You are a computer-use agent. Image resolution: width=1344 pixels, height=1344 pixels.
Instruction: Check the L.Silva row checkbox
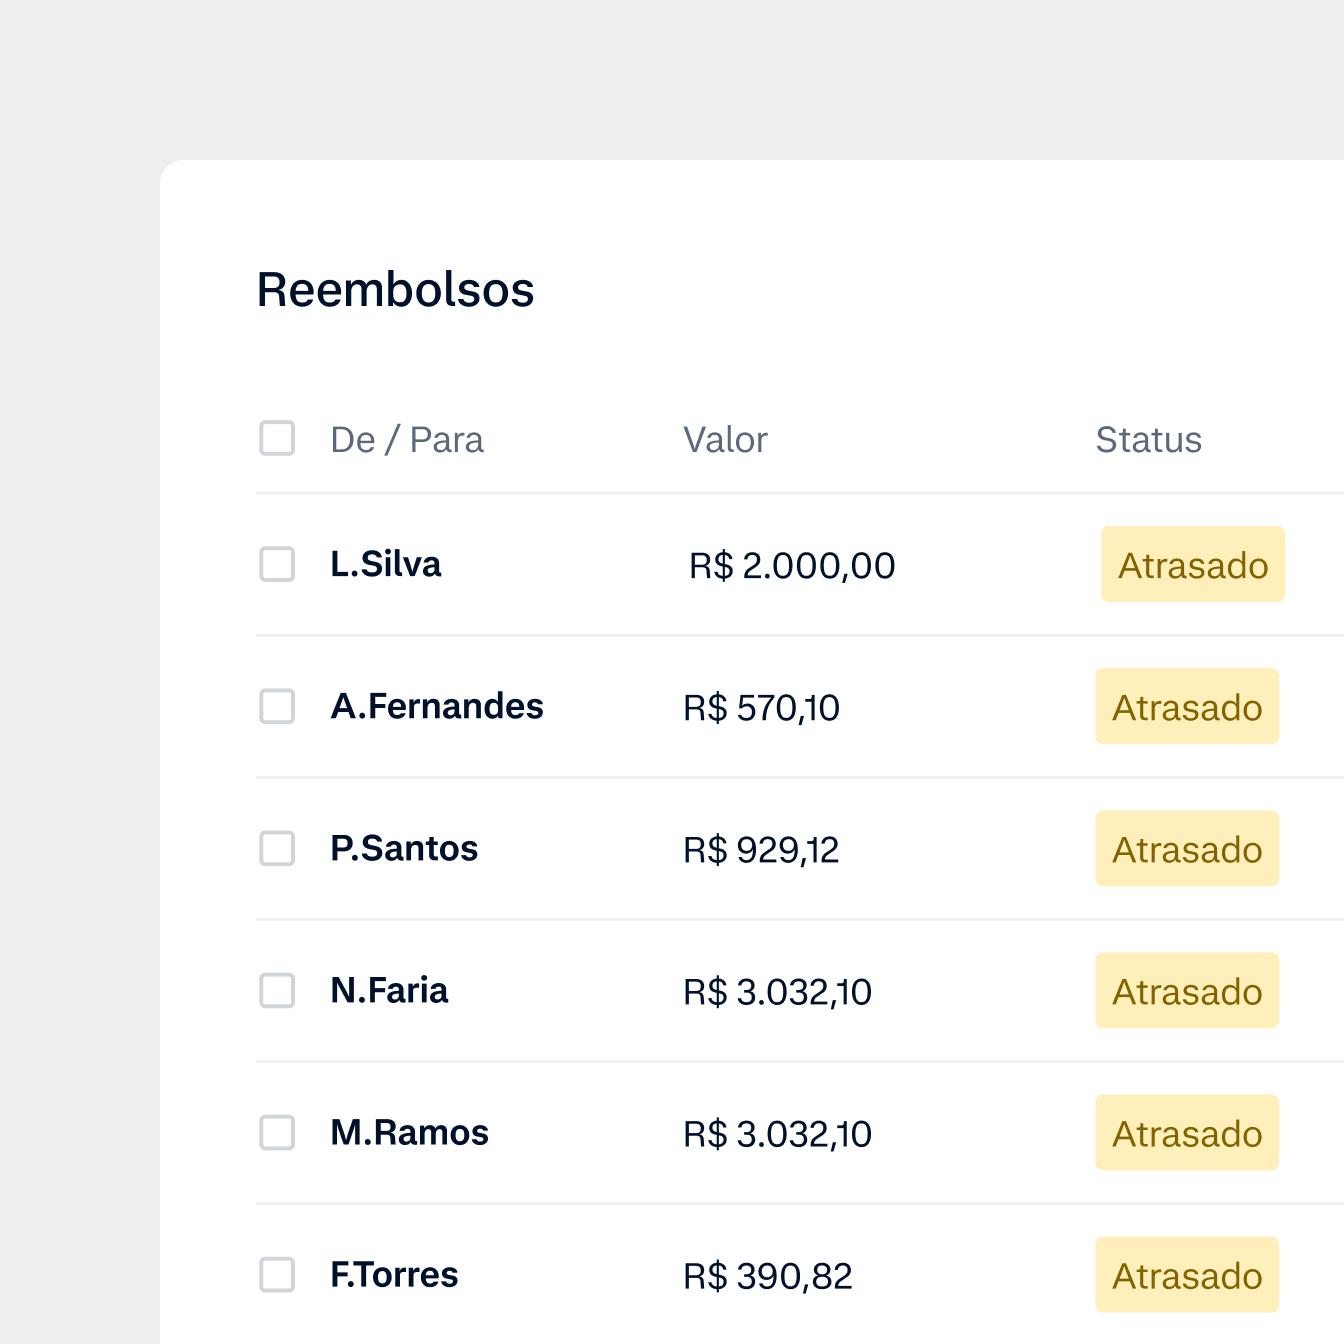click(277, 564)
